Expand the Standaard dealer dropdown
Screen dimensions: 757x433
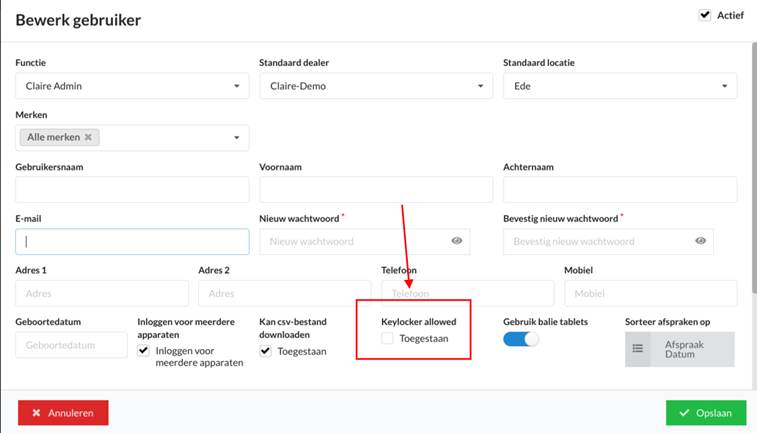[x=376, y=86]
